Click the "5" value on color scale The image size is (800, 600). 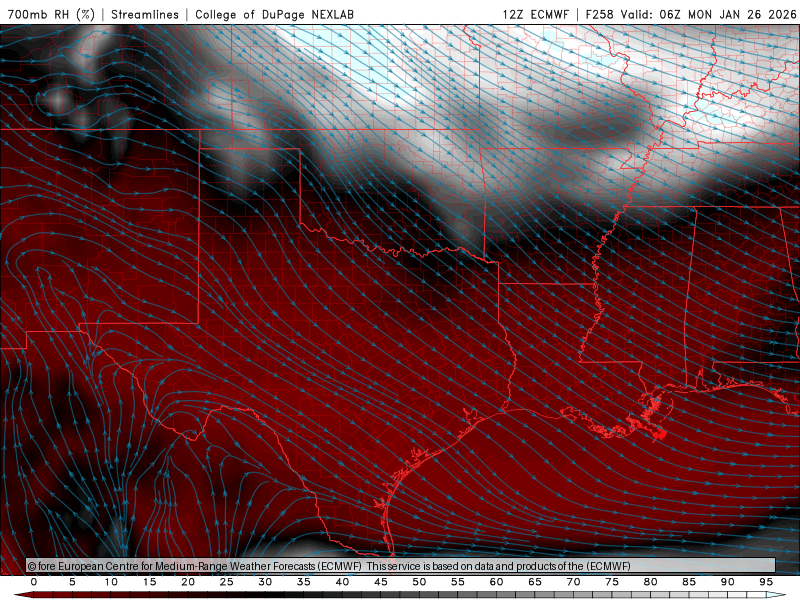[x=72, y=582]
